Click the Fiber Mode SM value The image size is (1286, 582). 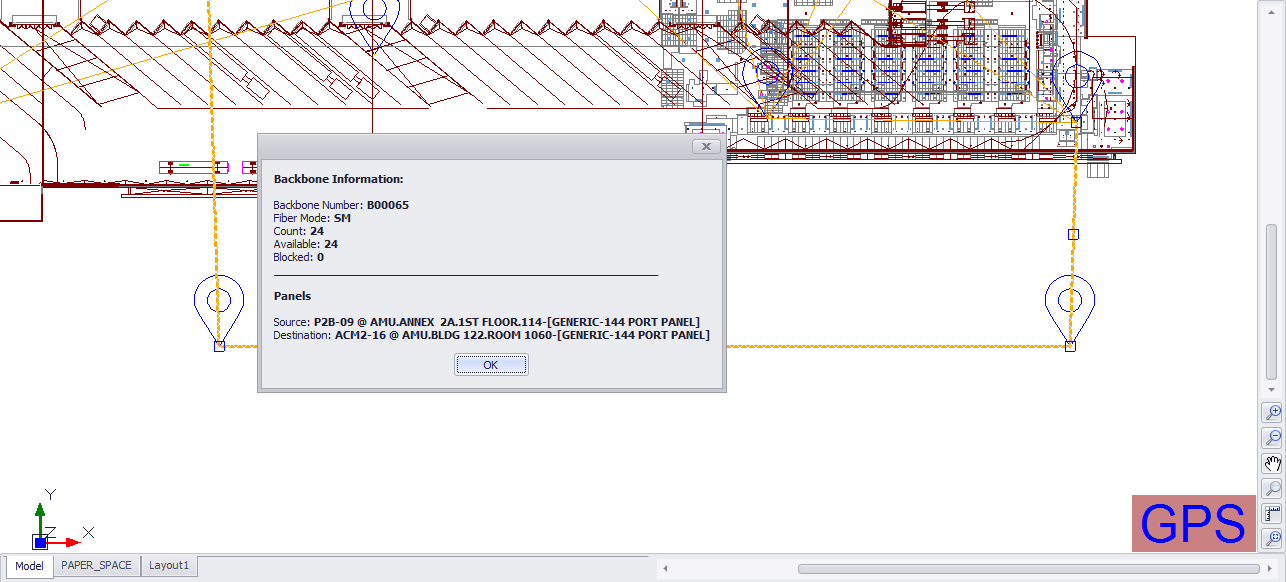(342, 218)
